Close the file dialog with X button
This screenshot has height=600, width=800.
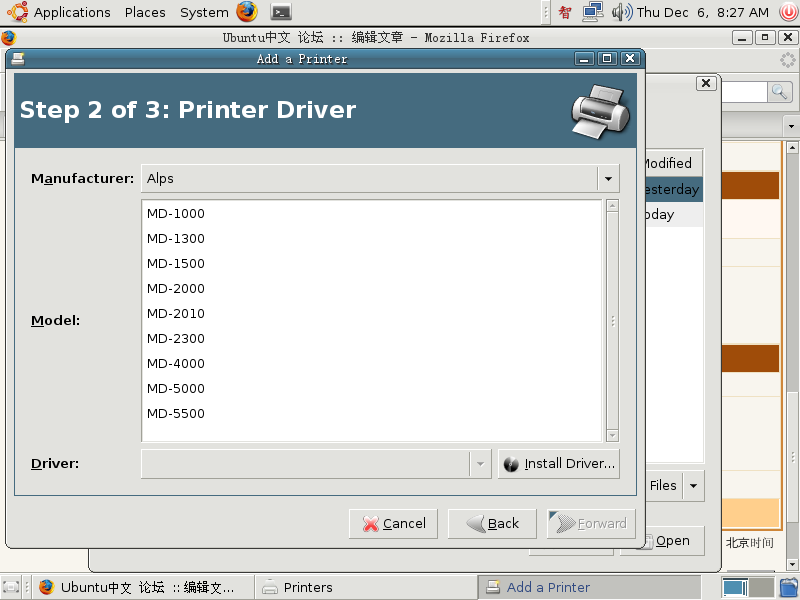[x=706, y=83]
